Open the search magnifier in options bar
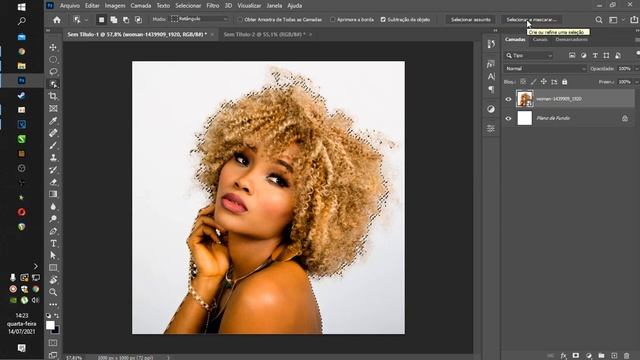 click(598, 20)
